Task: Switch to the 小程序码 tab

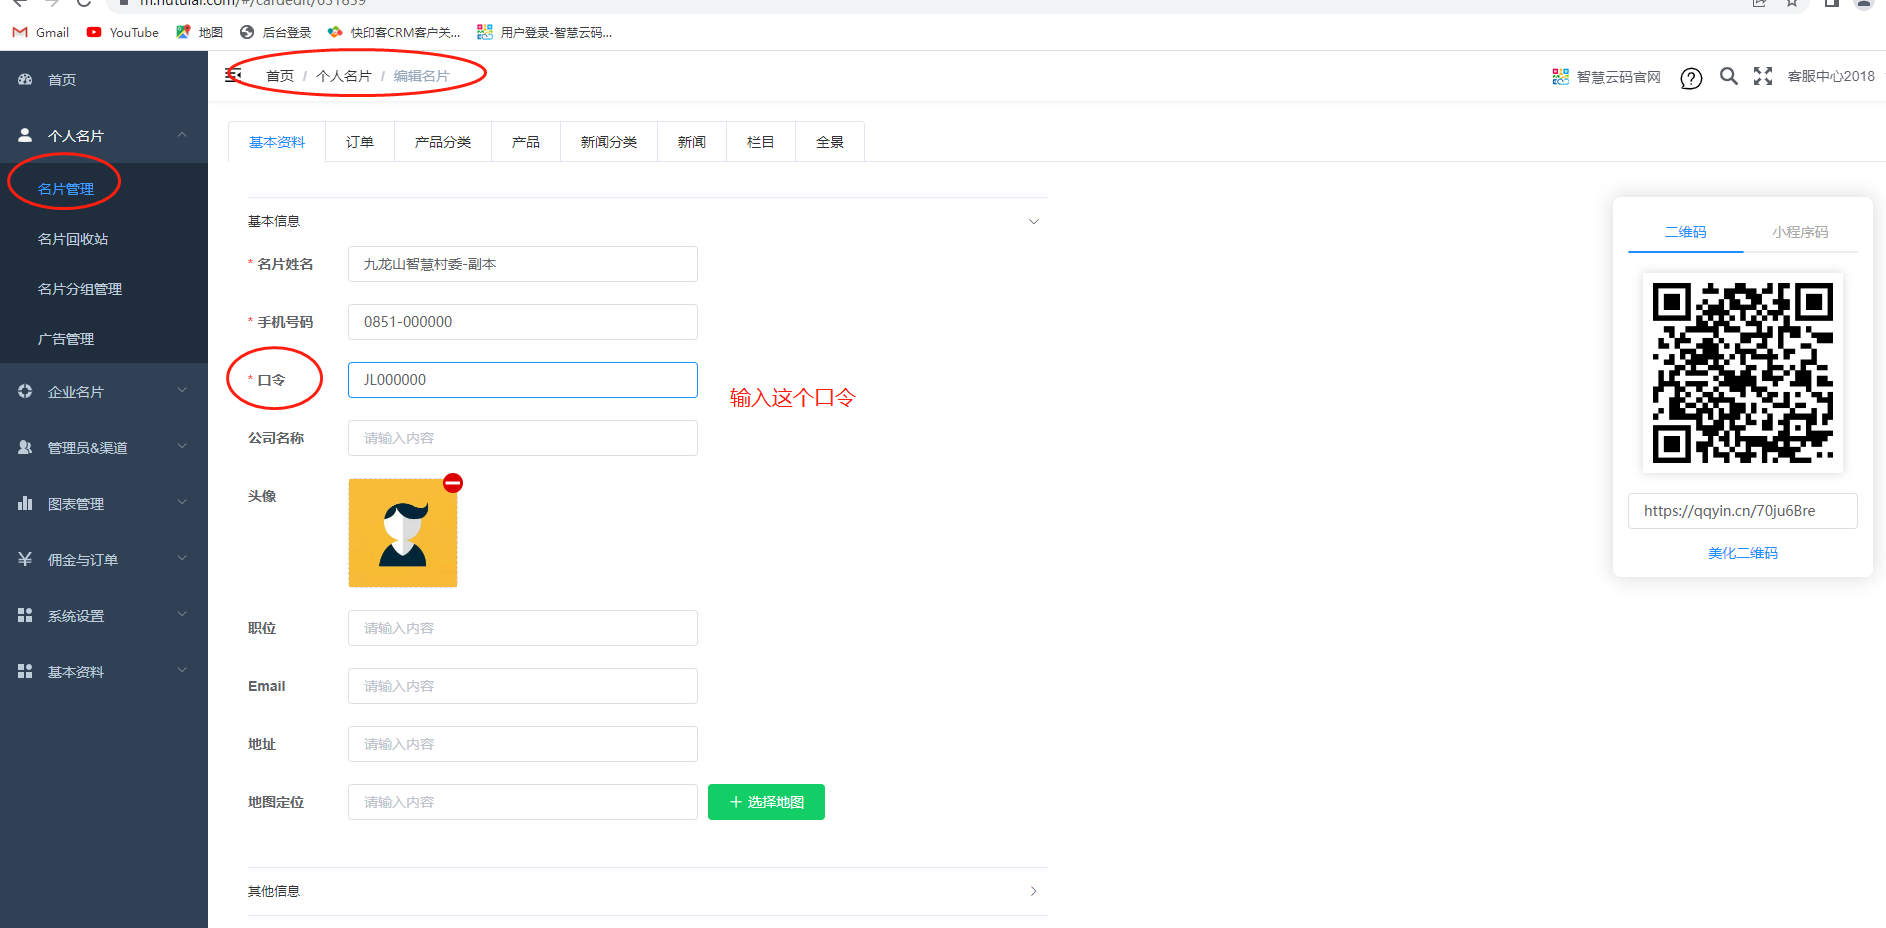Action: [1800, 232]
